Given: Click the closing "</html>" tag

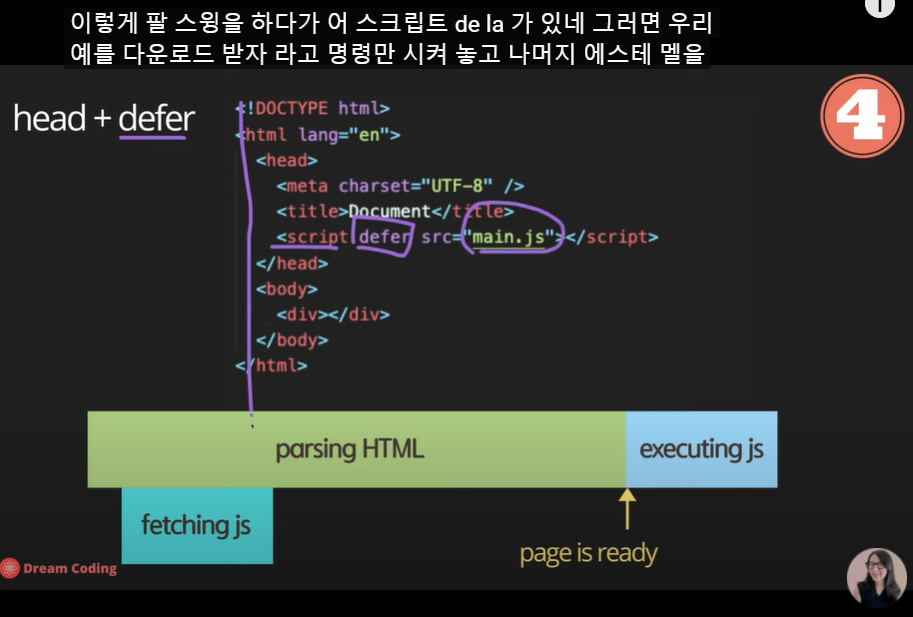Looking at the screenshot, I should 271,366.
